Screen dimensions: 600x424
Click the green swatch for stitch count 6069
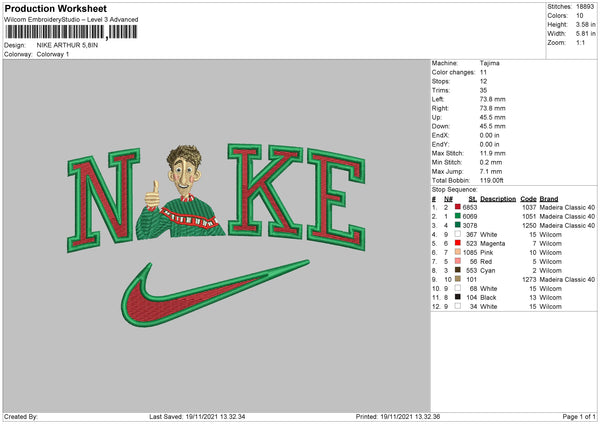tap(458, 216)
